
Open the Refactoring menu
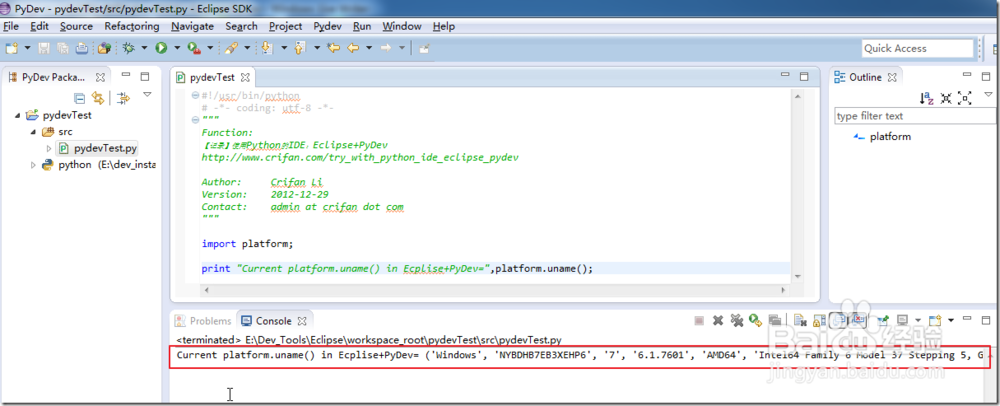click(132, 26)
